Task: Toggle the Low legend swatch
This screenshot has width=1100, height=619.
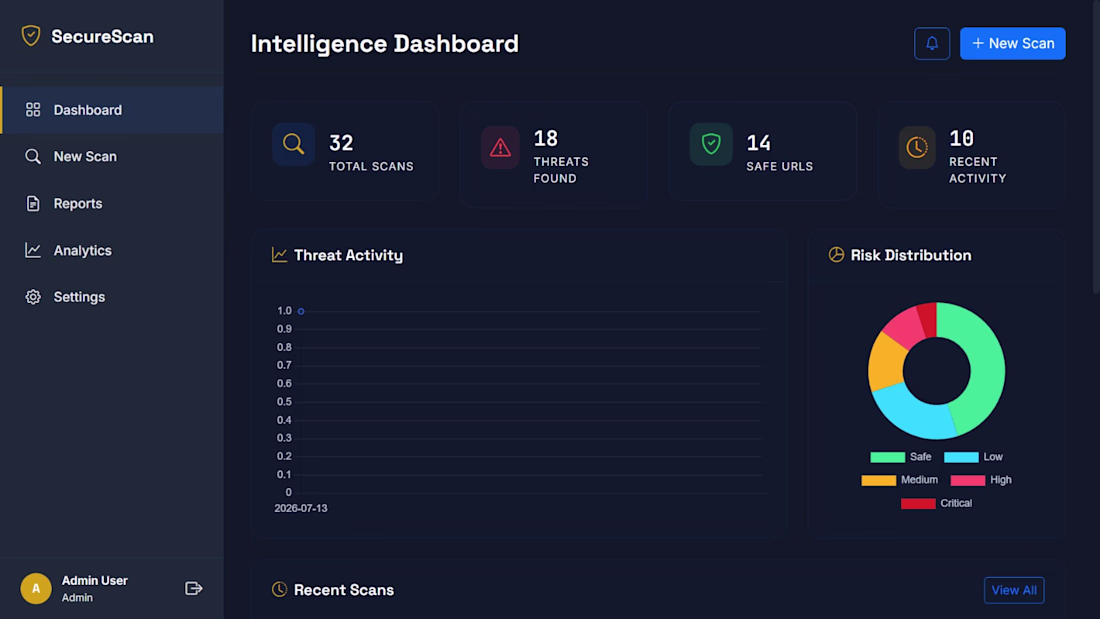Action: 961,457
